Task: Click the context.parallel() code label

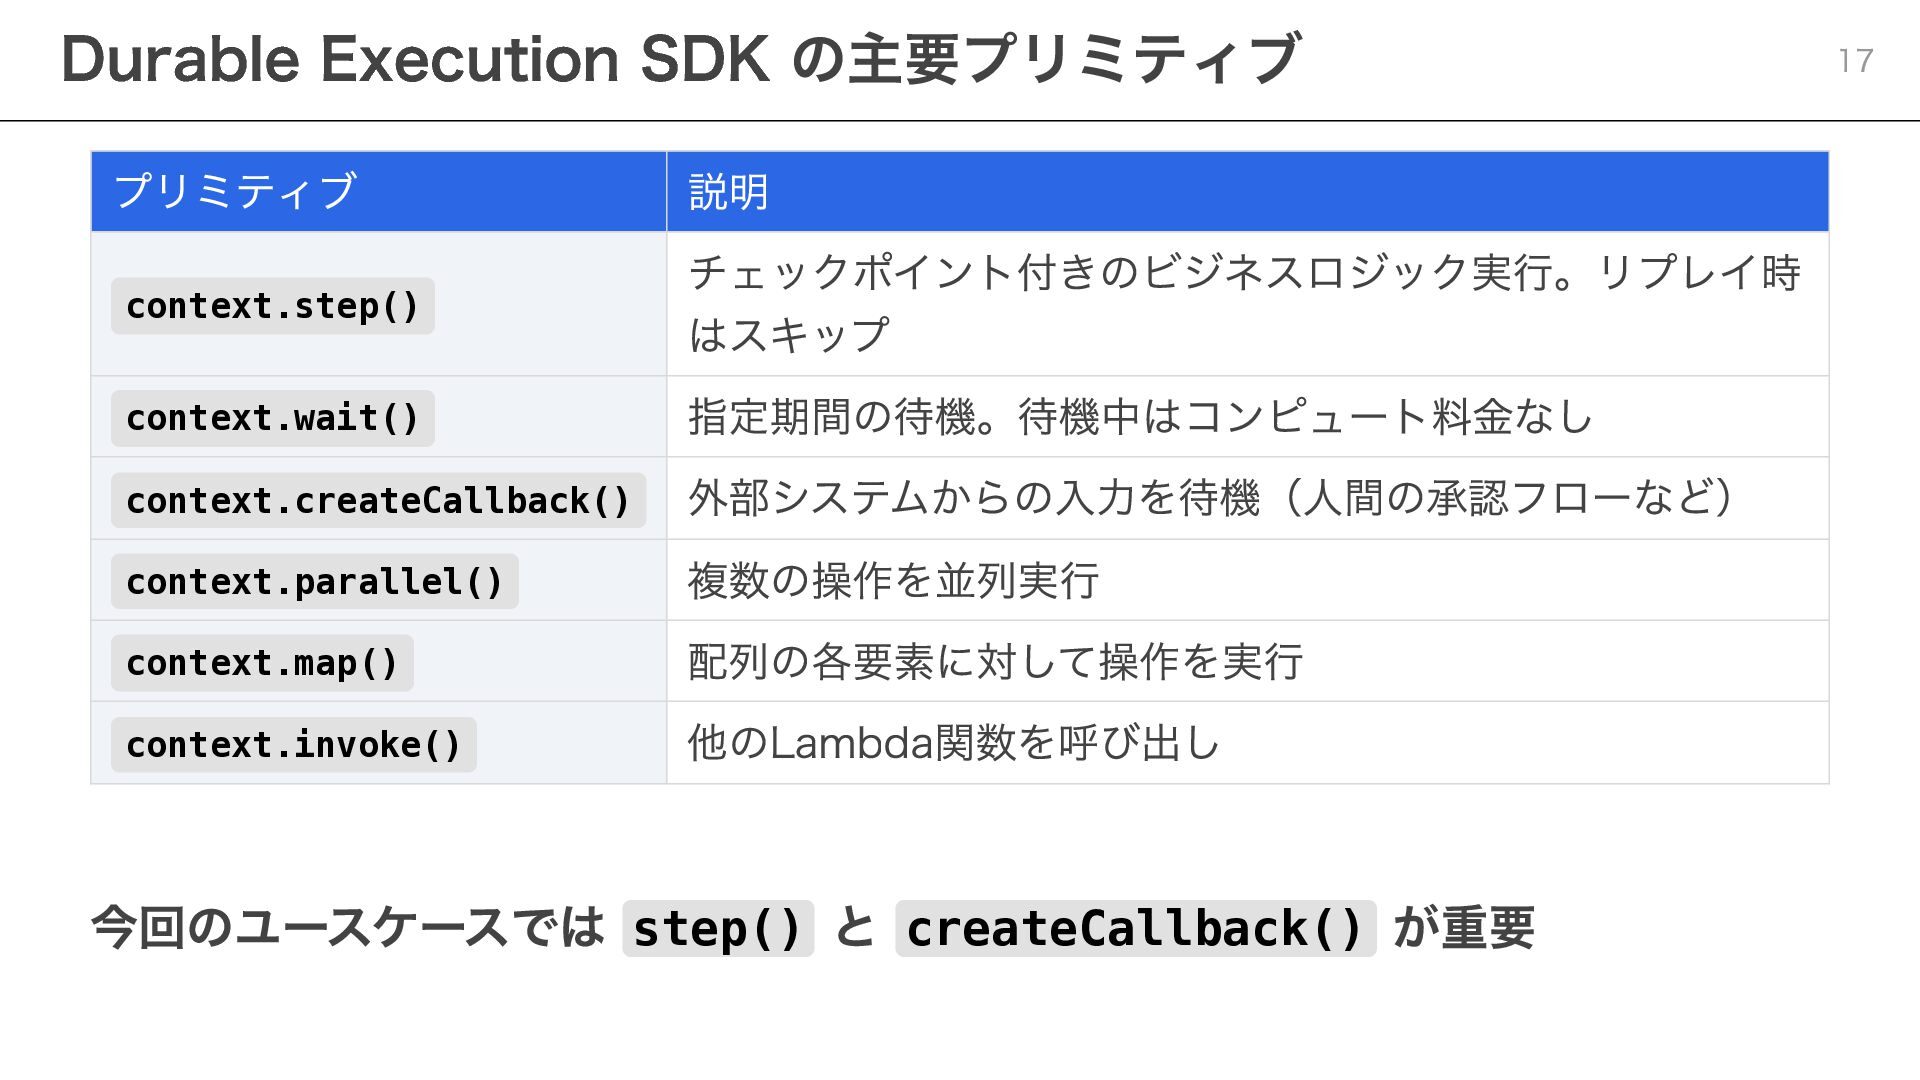Action: tap(314, 582)
